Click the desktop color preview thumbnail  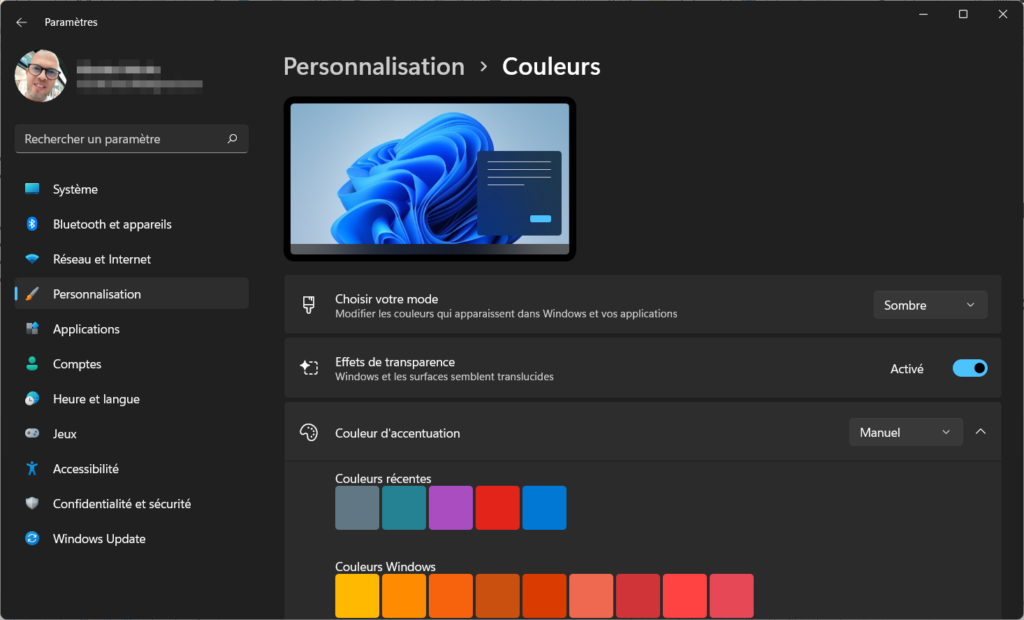430,179
